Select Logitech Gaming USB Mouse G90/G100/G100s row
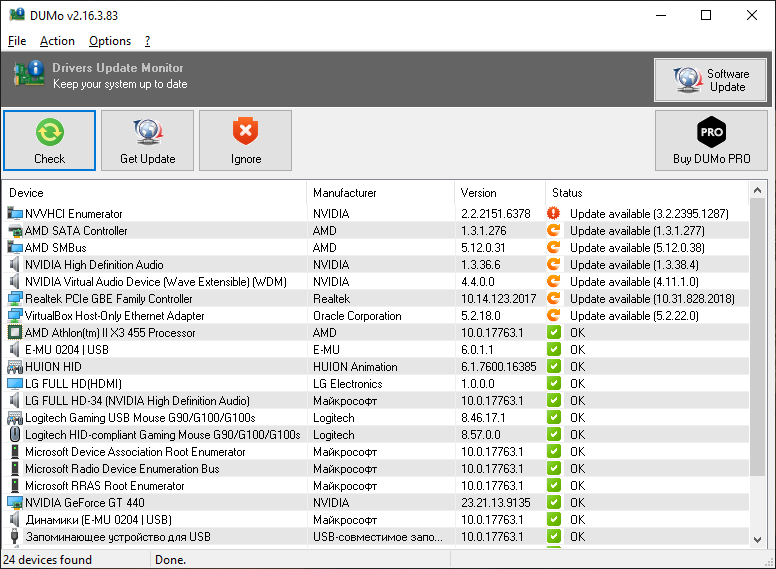776x569 pixels. (x=375, y=418)
